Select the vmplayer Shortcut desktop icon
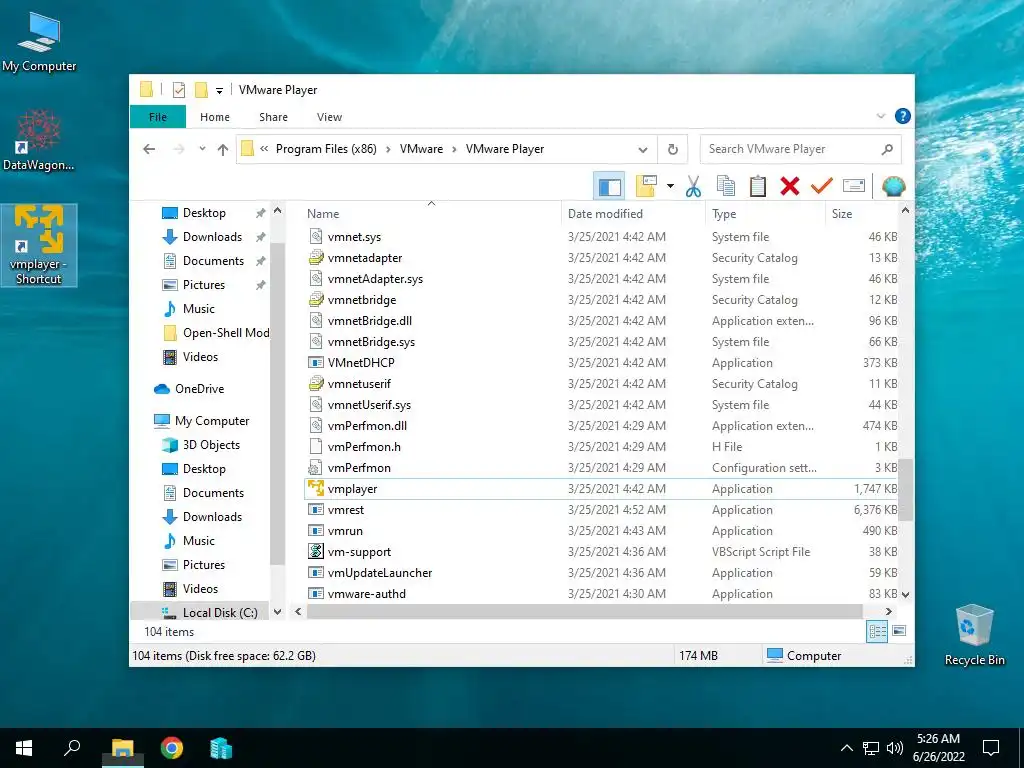Viewport: 1024px width, 768px height. (x=39, y=246)
